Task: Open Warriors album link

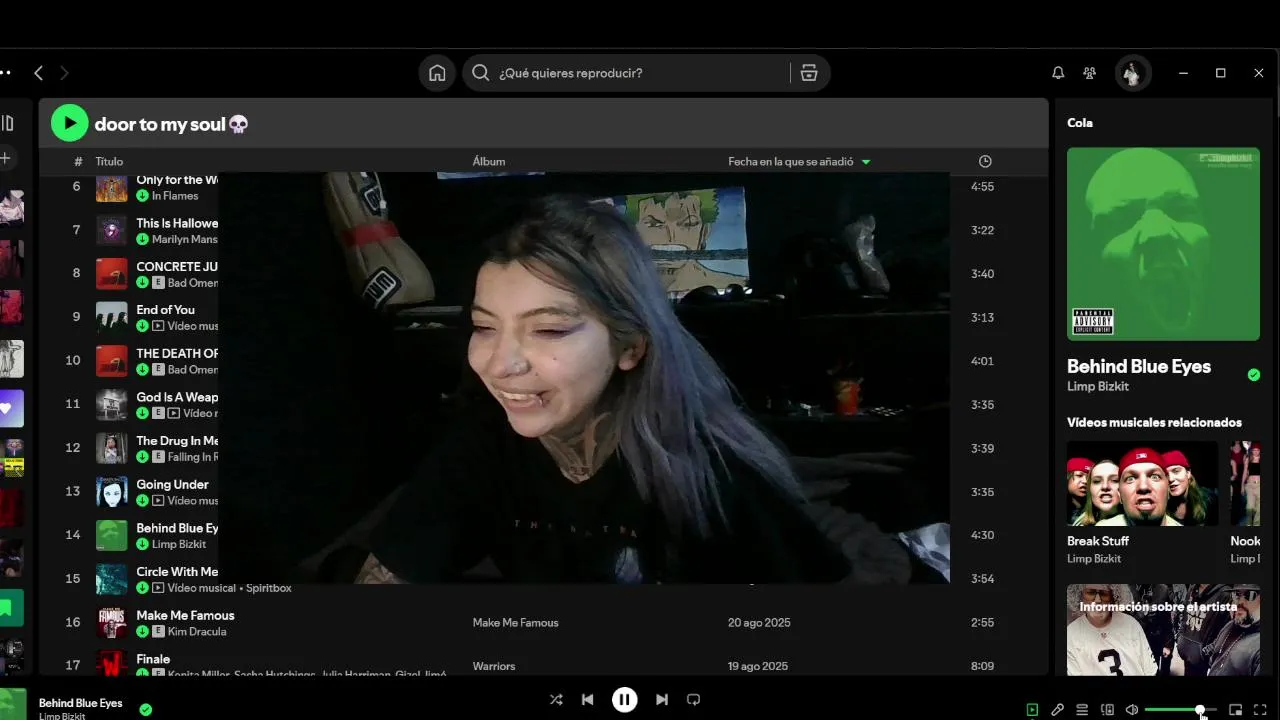Action: tap(493, 666)
